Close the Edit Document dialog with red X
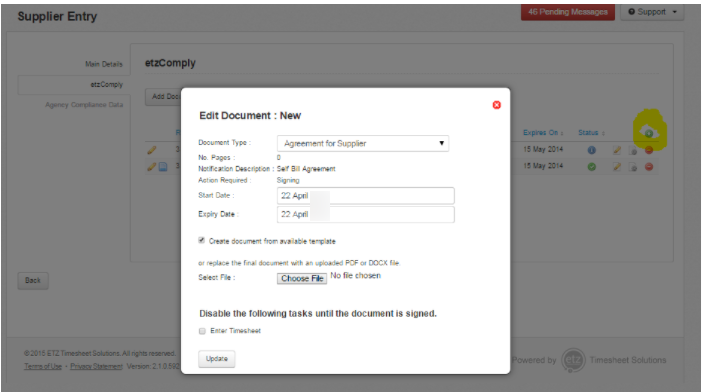The width and height of the screenshot is (702, 392). (497, 105)
